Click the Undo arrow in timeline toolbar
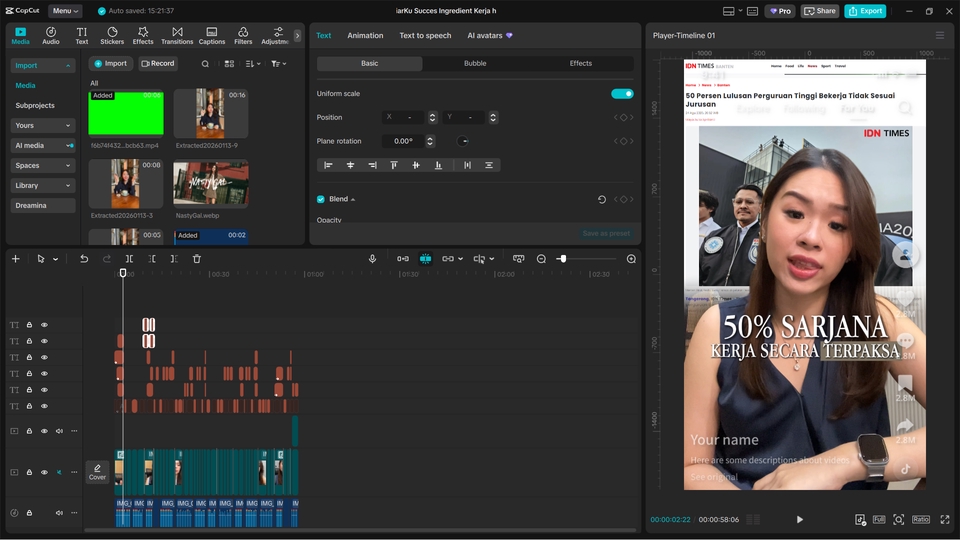 pyautogui.click(x=84, y=259)
